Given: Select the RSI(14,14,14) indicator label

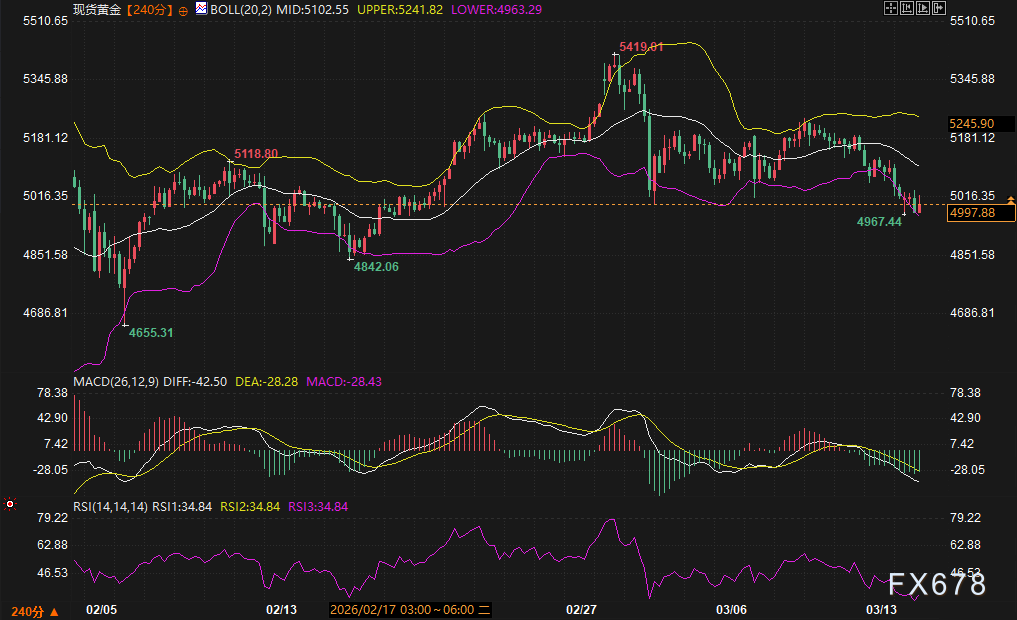Looking at the screenshot, I should coord(111,507).
